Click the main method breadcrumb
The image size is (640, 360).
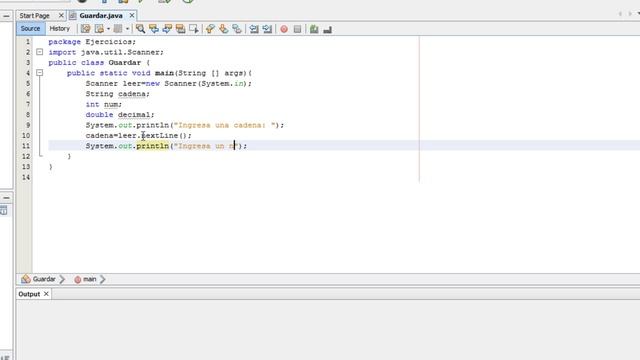coord(85,279)
